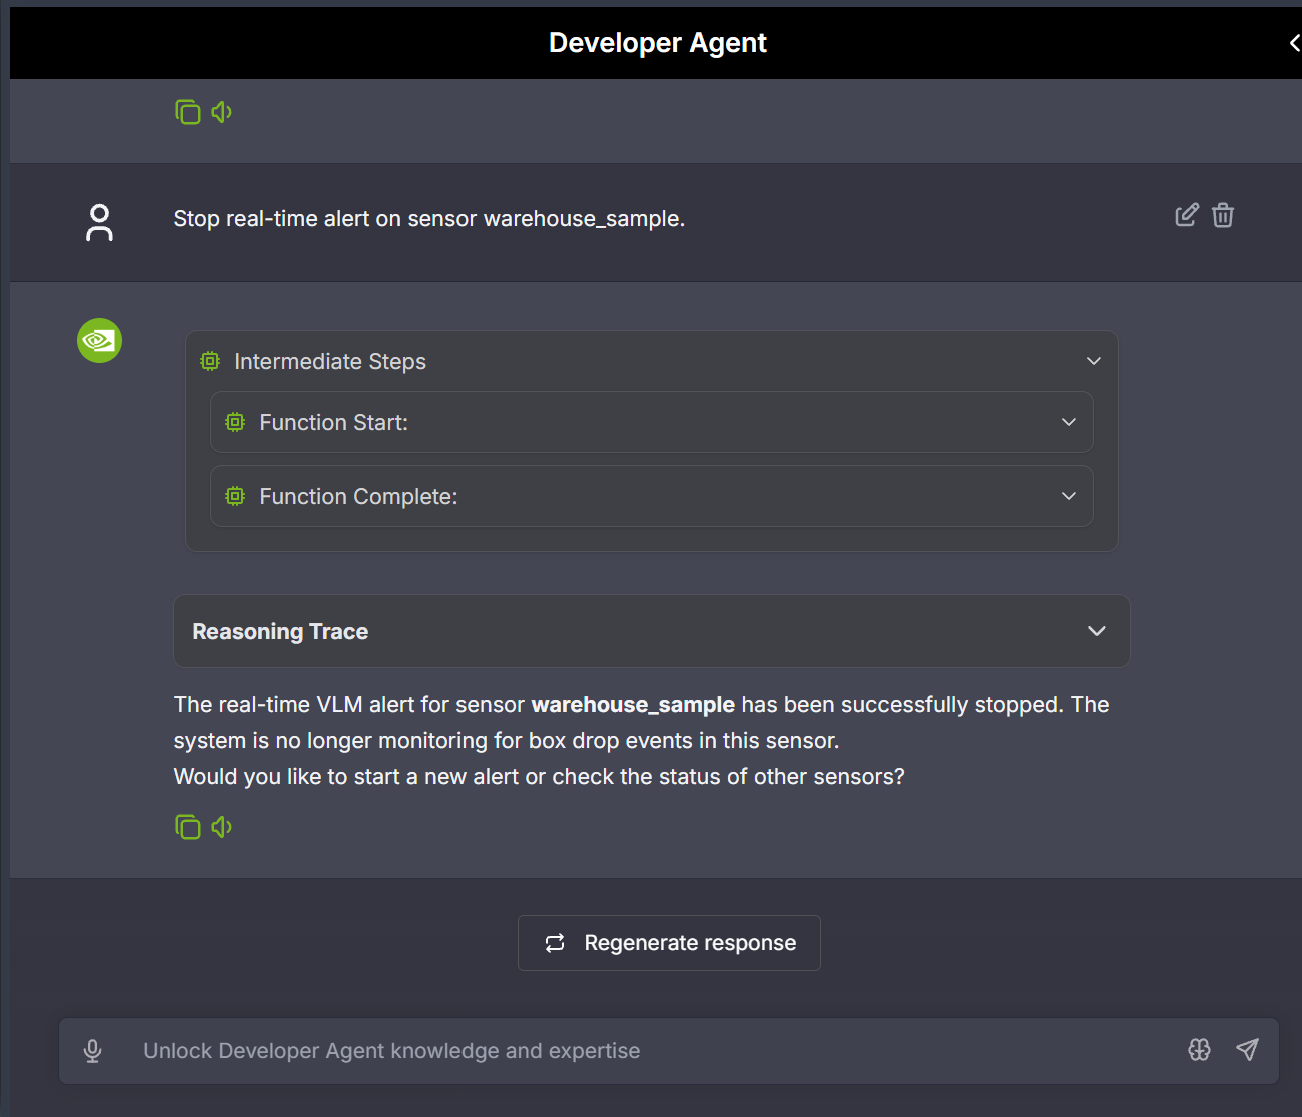This screenshot has height=1117, width=1302.
Task: Click the bold warehouse_sample text in the response
Action: (x=632, y=705)
